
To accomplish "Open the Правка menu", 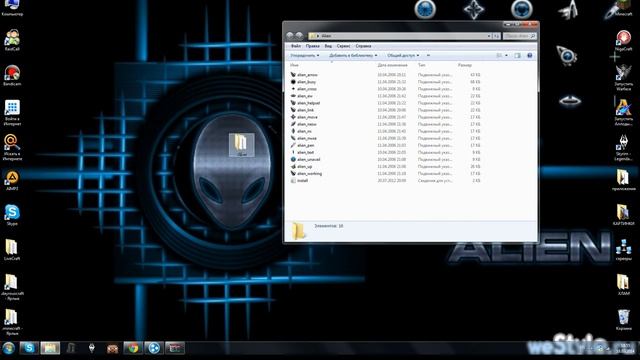I will 312,46.
